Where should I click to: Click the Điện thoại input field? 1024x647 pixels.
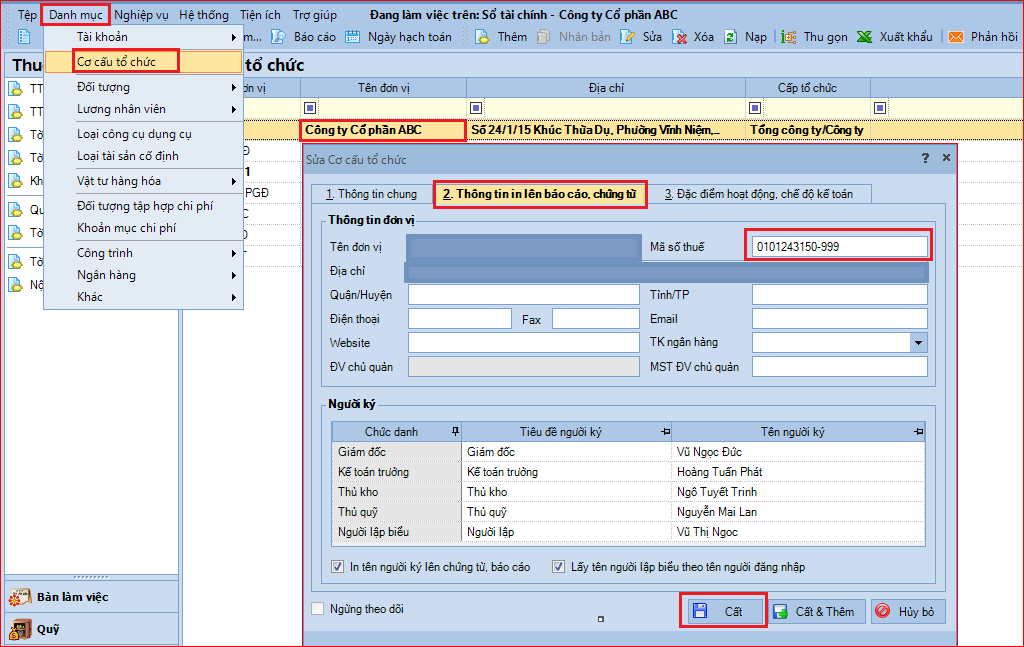coord(460,319)
